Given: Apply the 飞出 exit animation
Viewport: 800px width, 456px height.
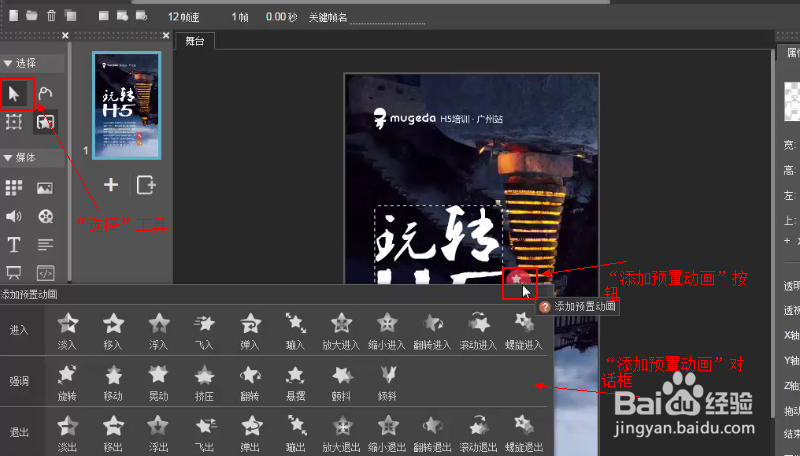Looking at the screenshot, I should point(204,434).
